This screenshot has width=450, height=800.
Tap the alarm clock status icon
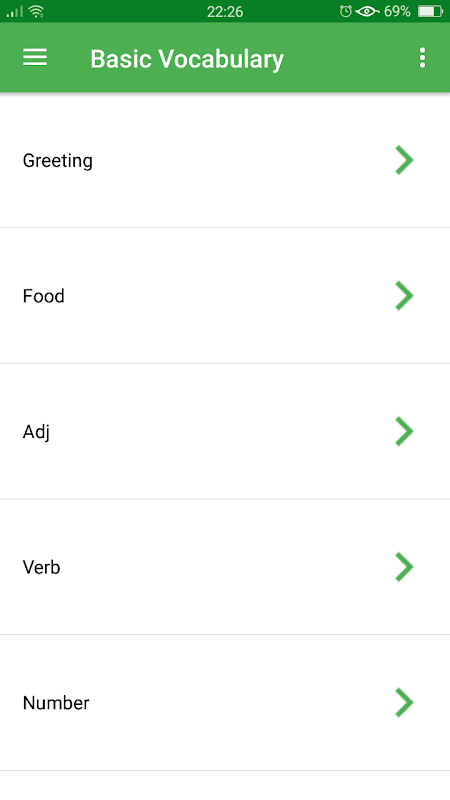345,11
